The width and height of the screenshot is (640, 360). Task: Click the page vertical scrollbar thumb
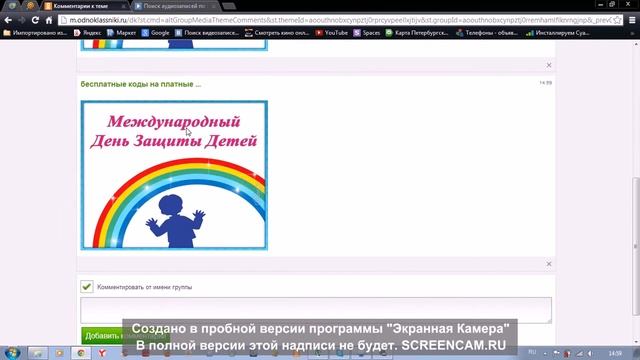(x=636, y=246)
